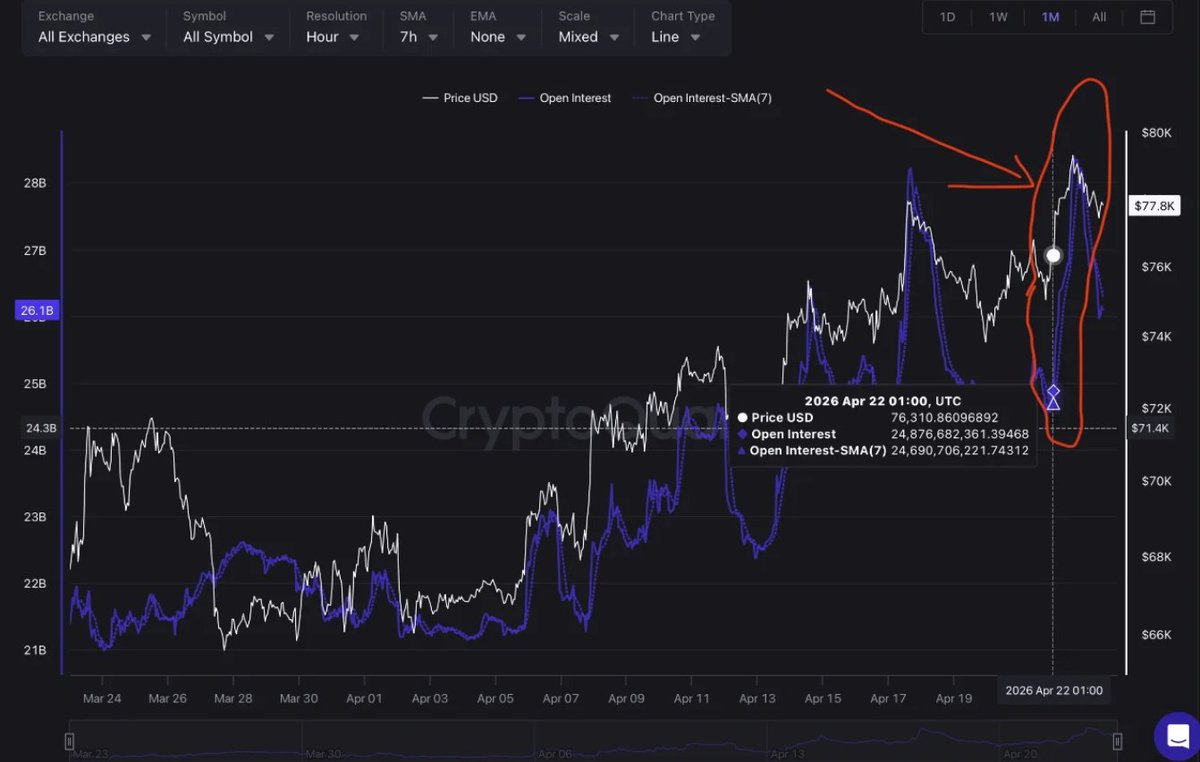Change Chart Type via the Line dropdown
The image size is (1200, 762).
pyautogui.click(x=678, y=36)
